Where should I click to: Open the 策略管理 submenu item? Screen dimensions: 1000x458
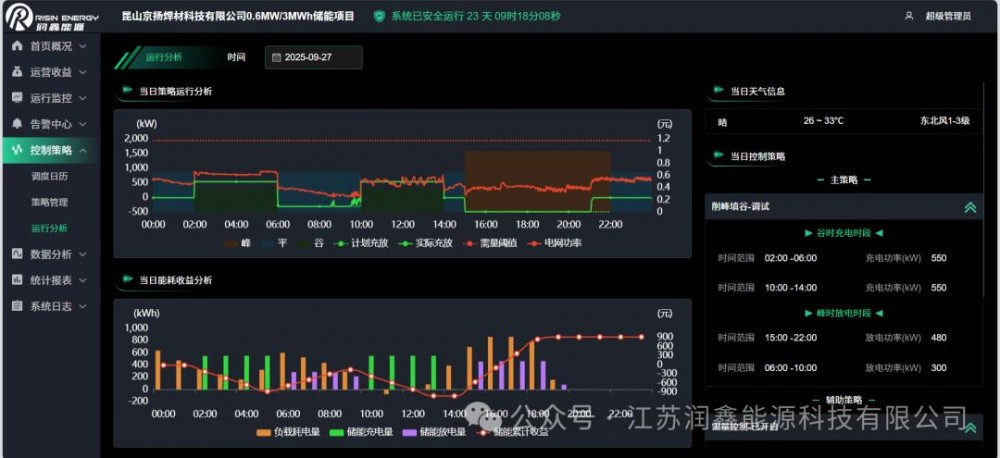[49, 202]
